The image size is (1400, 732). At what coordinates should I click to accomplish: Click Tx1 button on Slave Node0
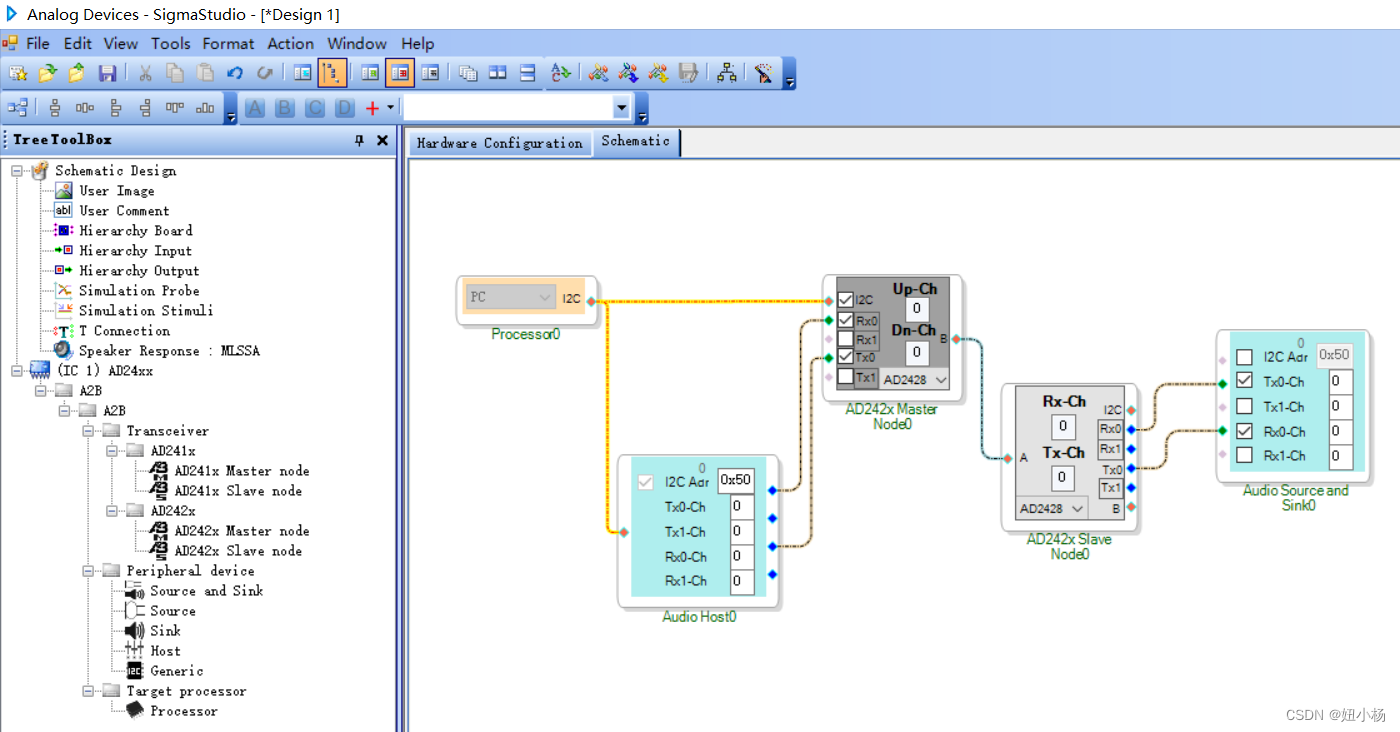[1111, 488]
